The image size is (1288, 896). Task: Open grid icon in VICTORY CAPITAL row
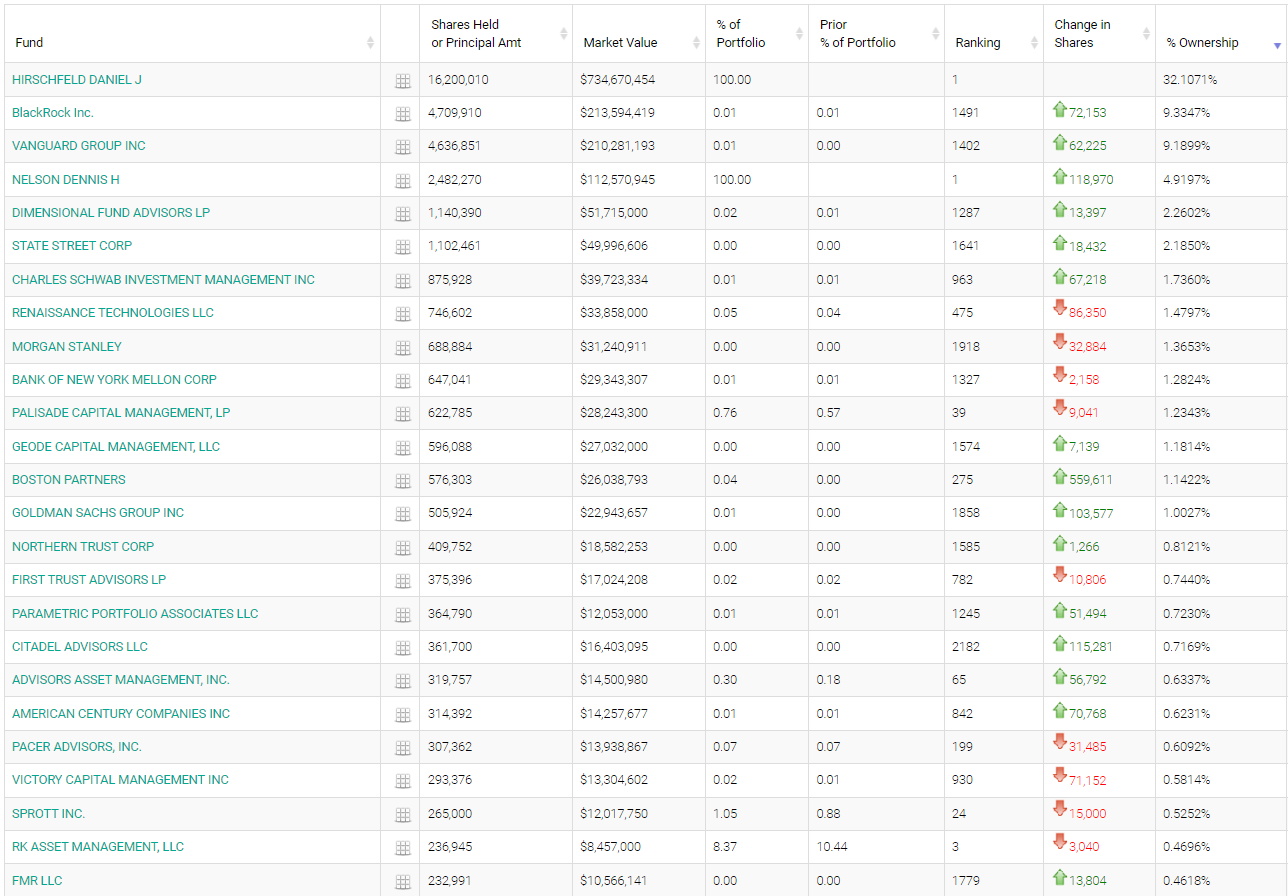pyautogui.click(x=403, y=781)
